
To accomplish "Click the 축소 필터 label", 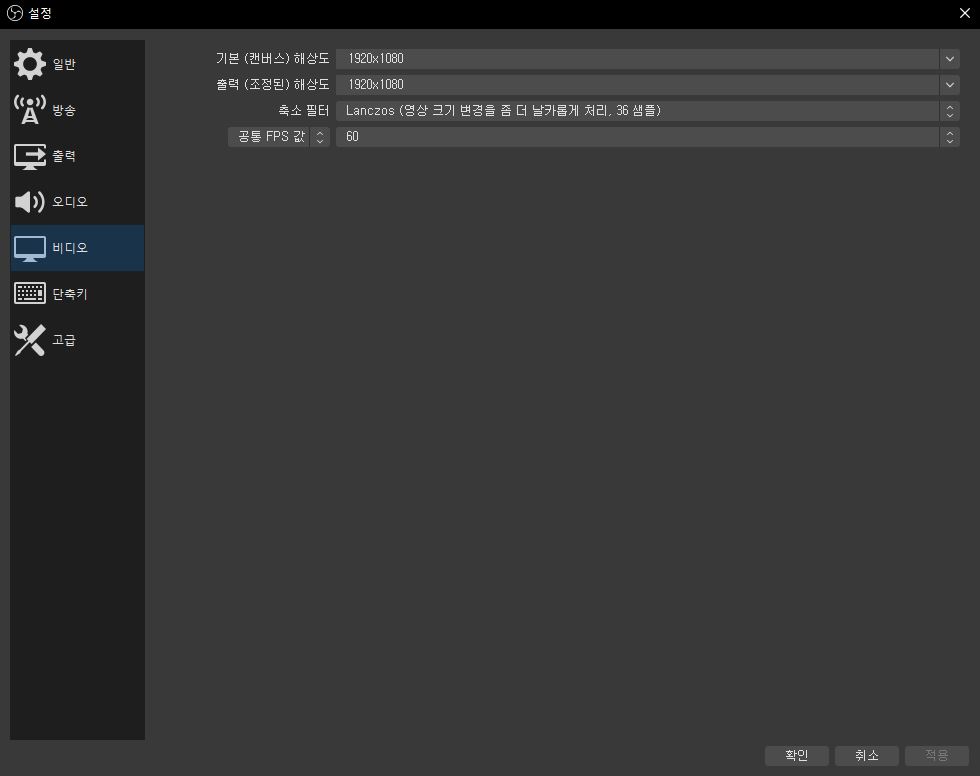I will [304, 111].
